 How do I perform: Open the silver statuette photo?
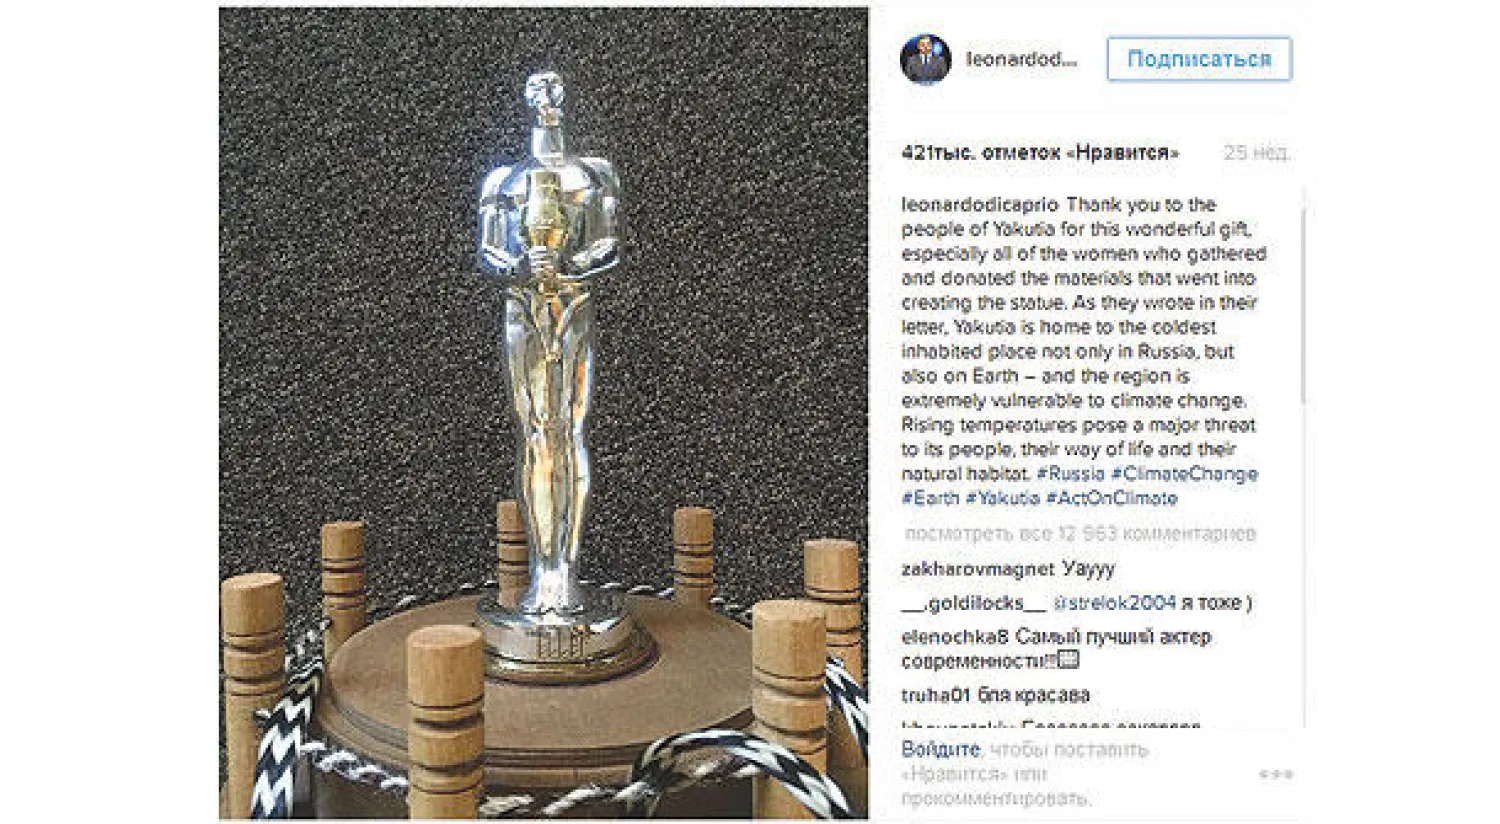coord(543,413)
